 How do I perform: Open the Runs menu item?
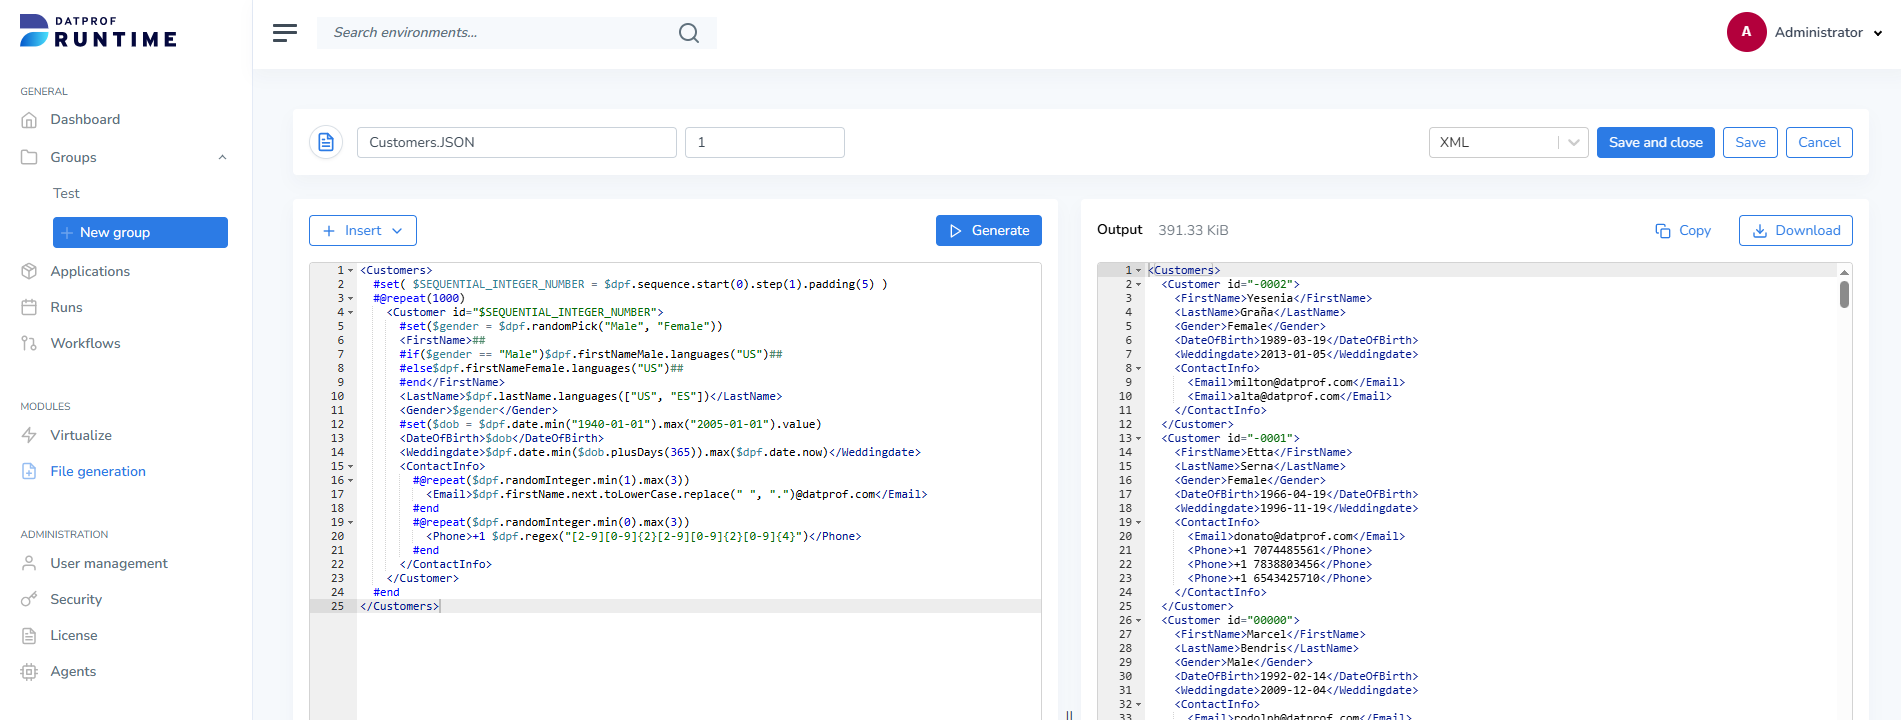pos(66,307)
